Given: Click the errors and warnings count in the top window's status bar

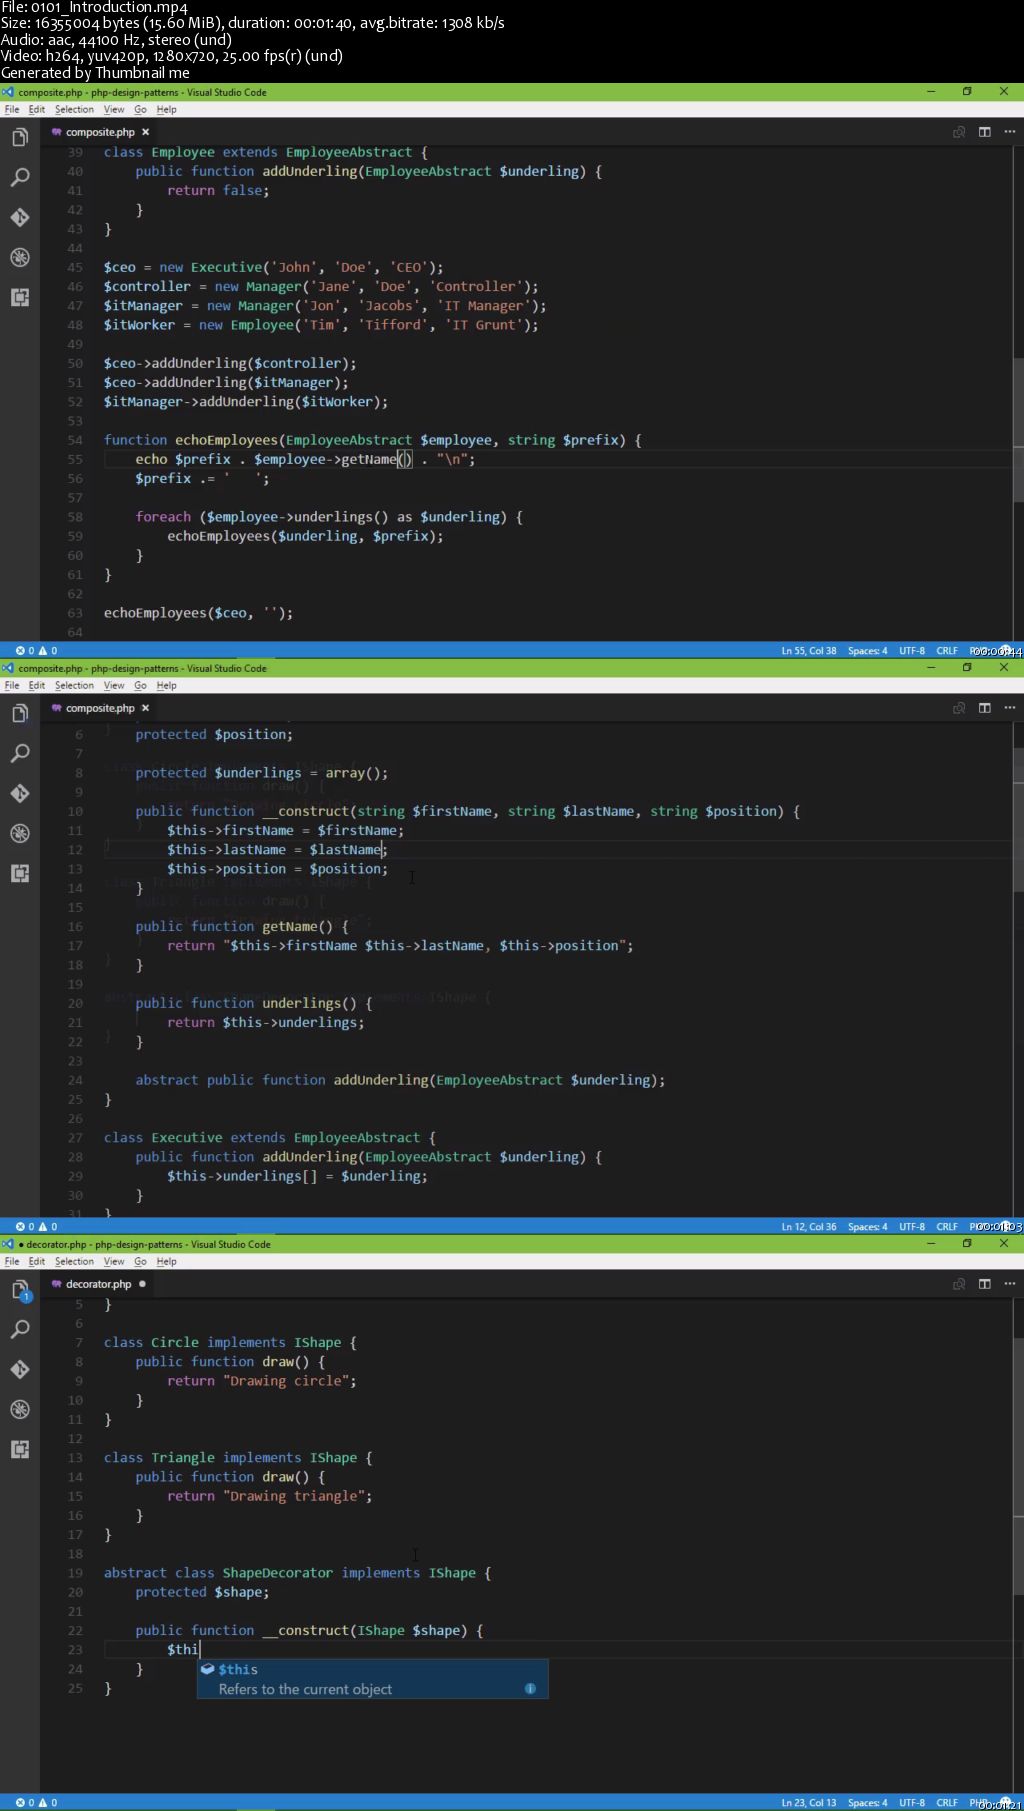Looking at the screenshot, I should (36, 650).
